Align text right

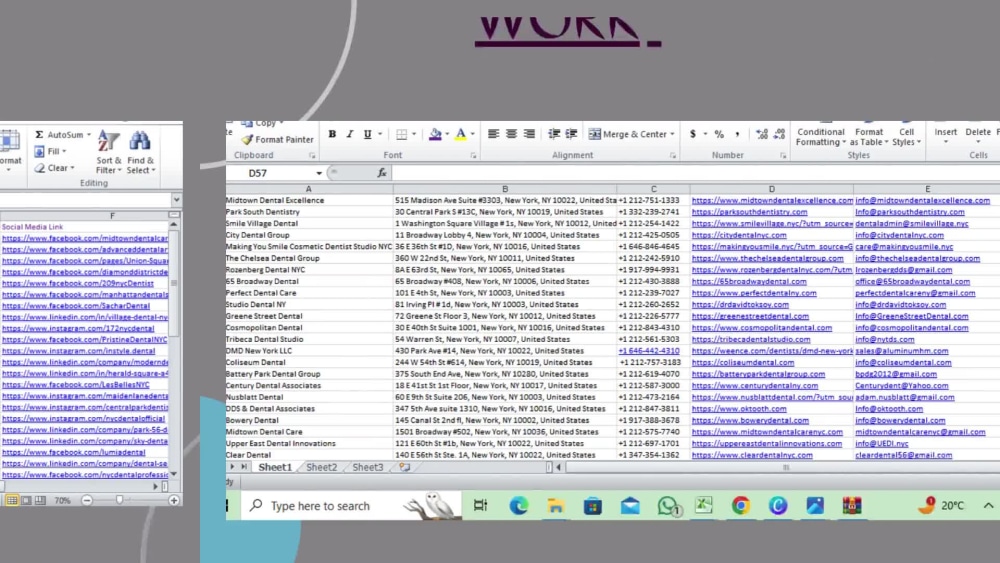coord(529,134)
